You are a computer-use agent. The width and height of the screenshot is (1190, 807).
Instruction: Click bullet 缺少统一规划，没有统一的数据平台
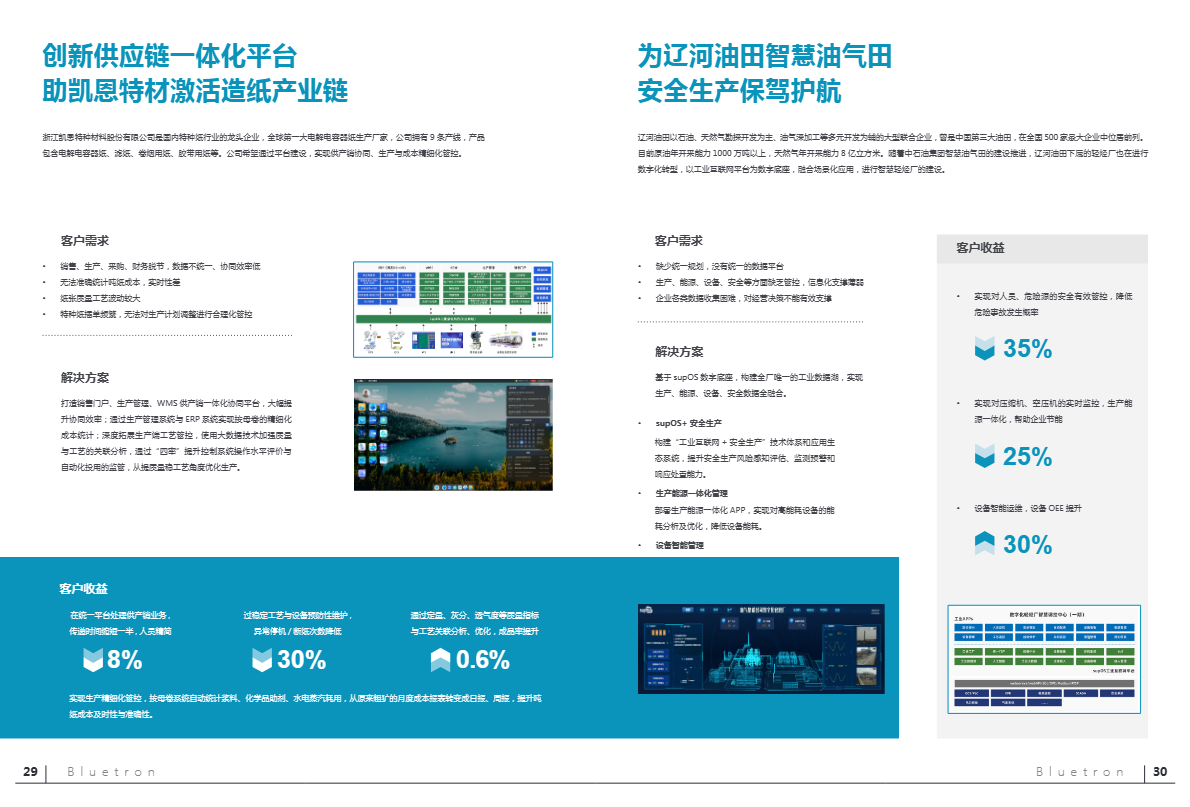click(x=719, y=266)
